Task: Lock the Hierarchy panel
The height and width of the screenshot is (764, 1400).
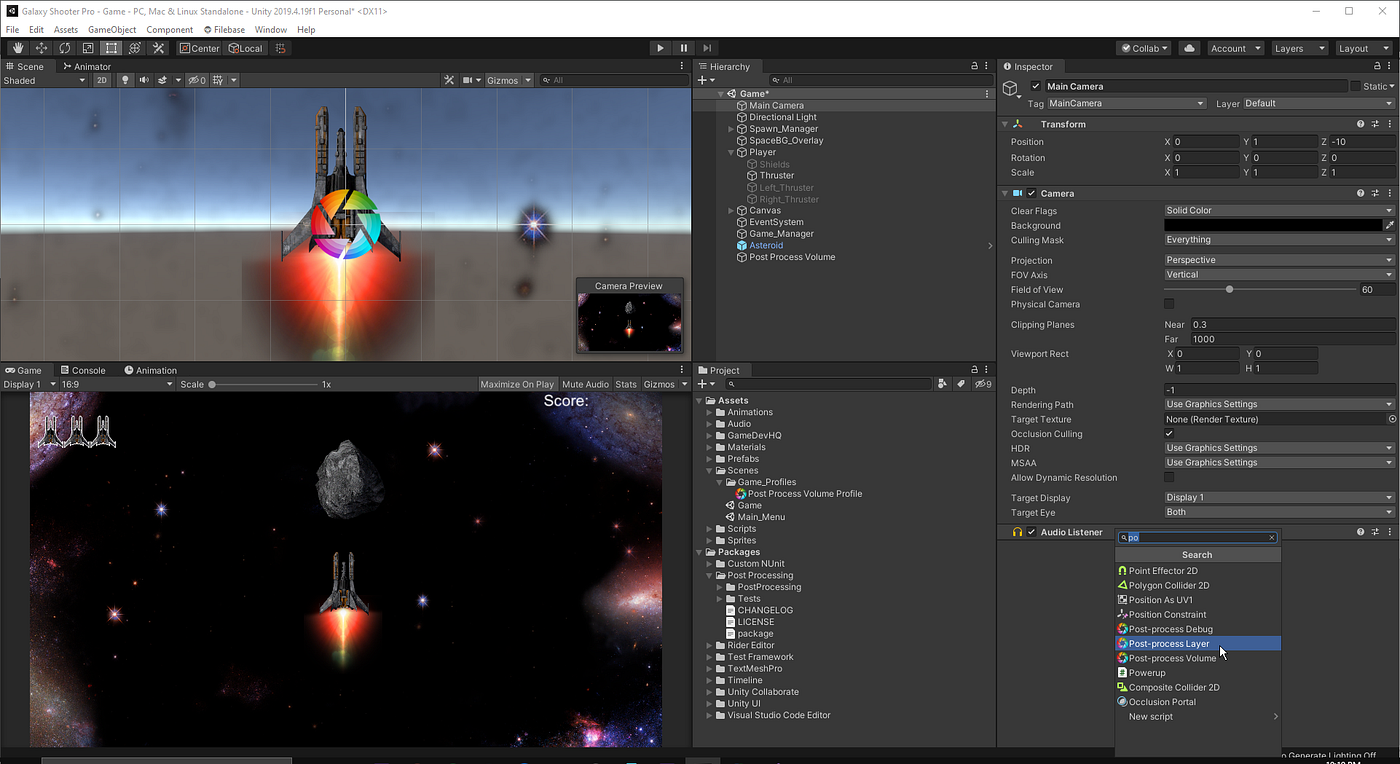Action: pos(974,66)
